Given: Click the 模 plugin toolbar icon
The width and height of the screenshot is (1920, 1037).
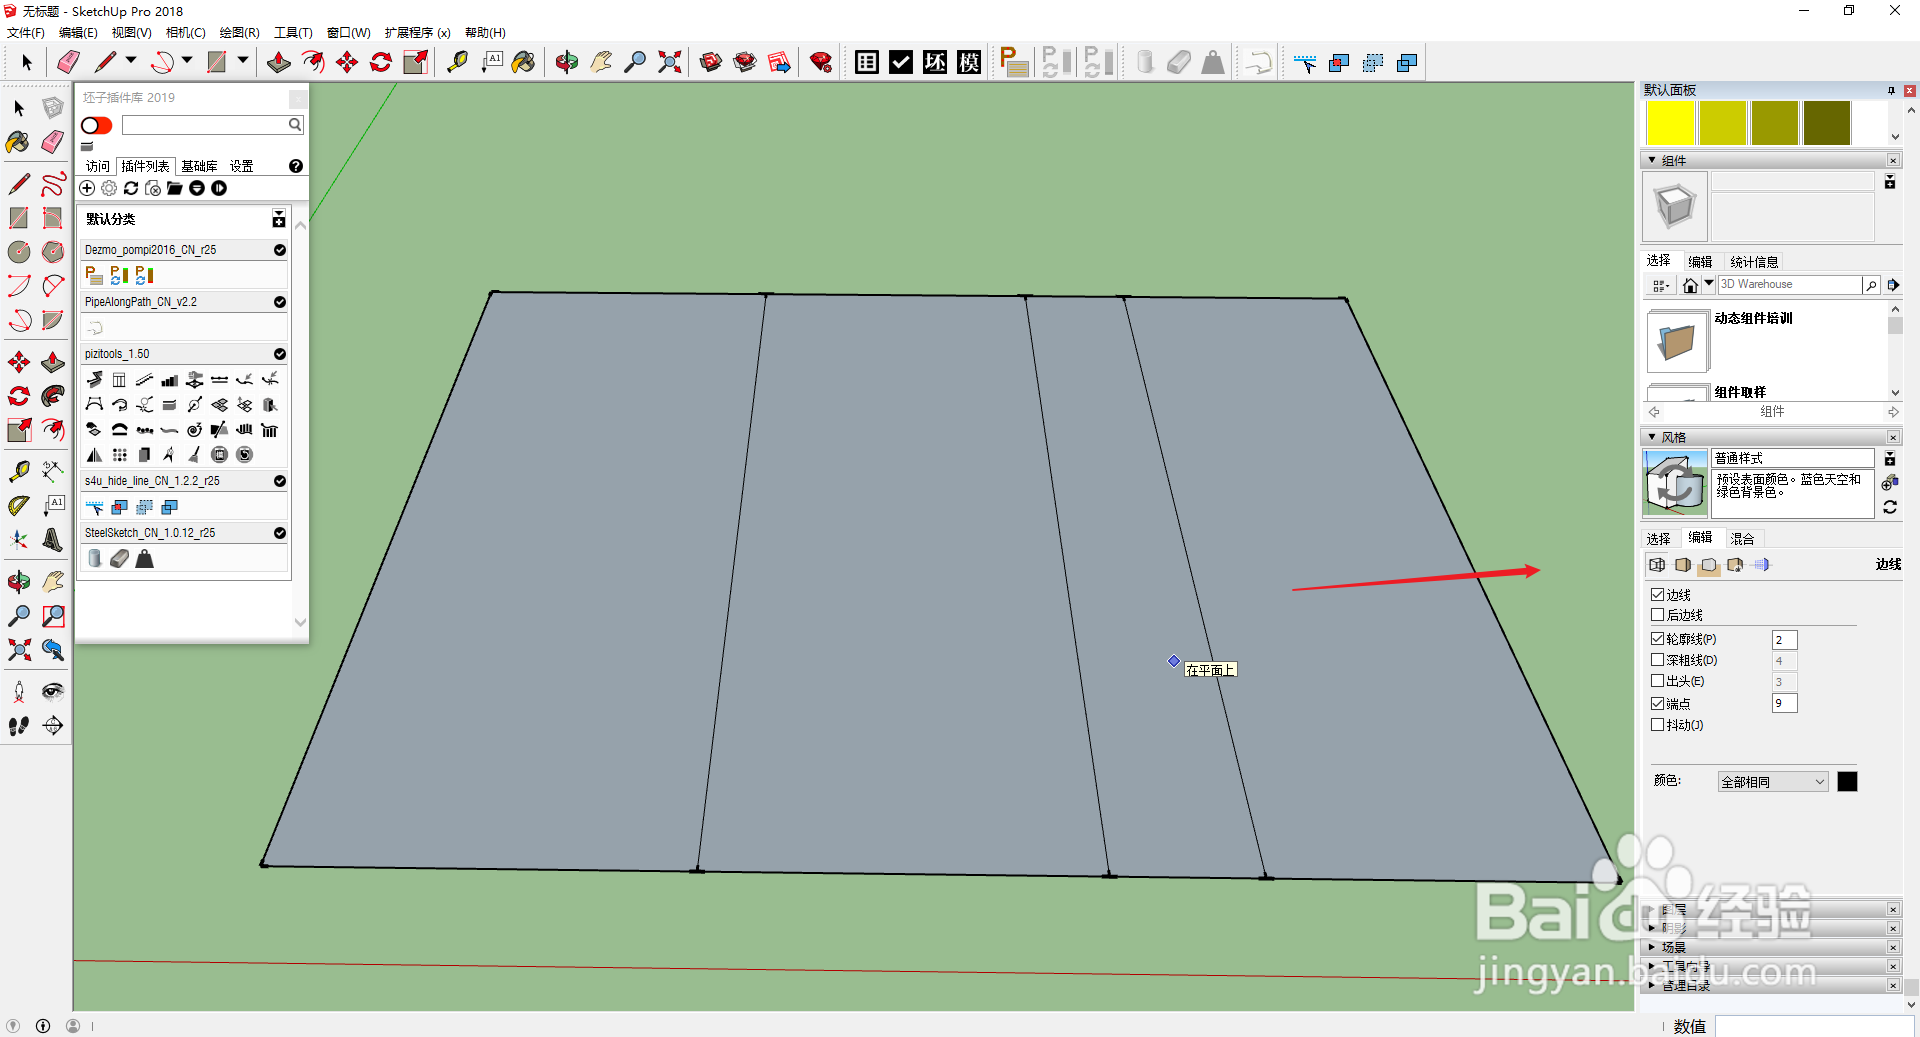Looking at the screenshot, I should [969, 62].
